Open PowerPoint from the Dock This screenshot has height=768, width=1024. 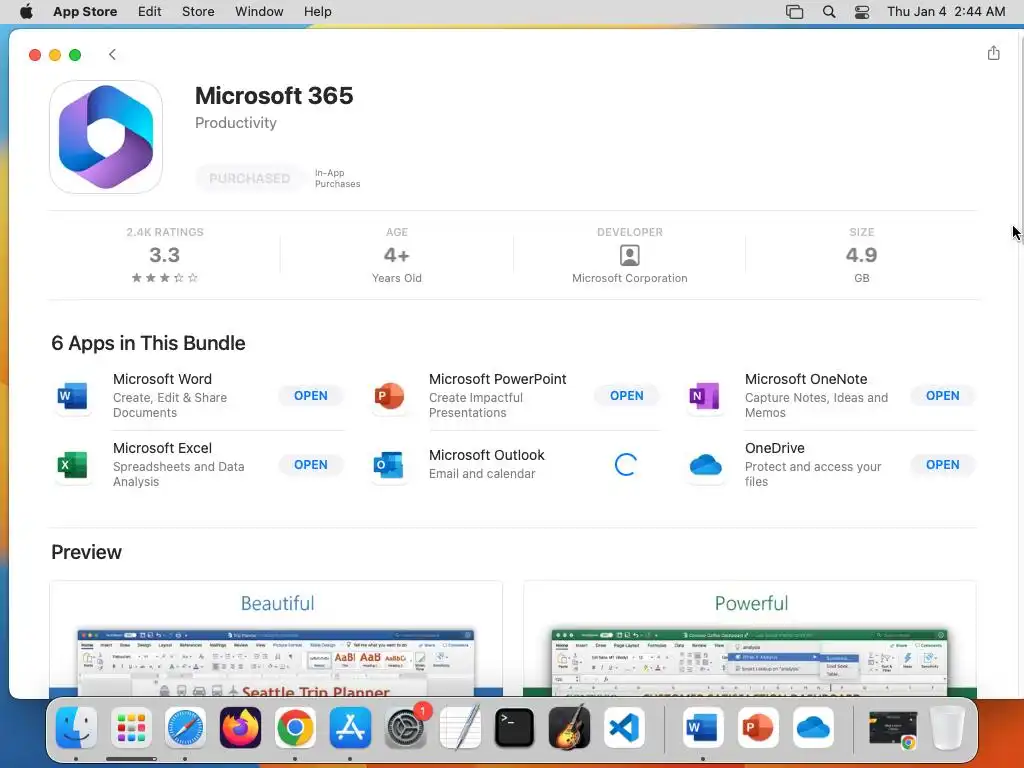pos(758,728)
